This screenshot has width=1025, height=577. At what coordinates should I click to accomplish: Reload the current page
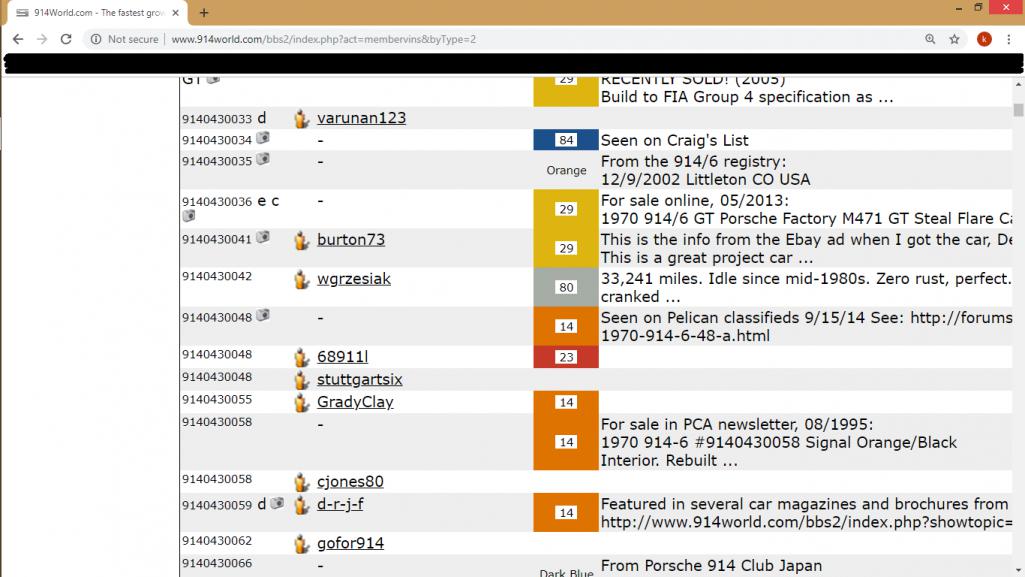pos(66,39)
